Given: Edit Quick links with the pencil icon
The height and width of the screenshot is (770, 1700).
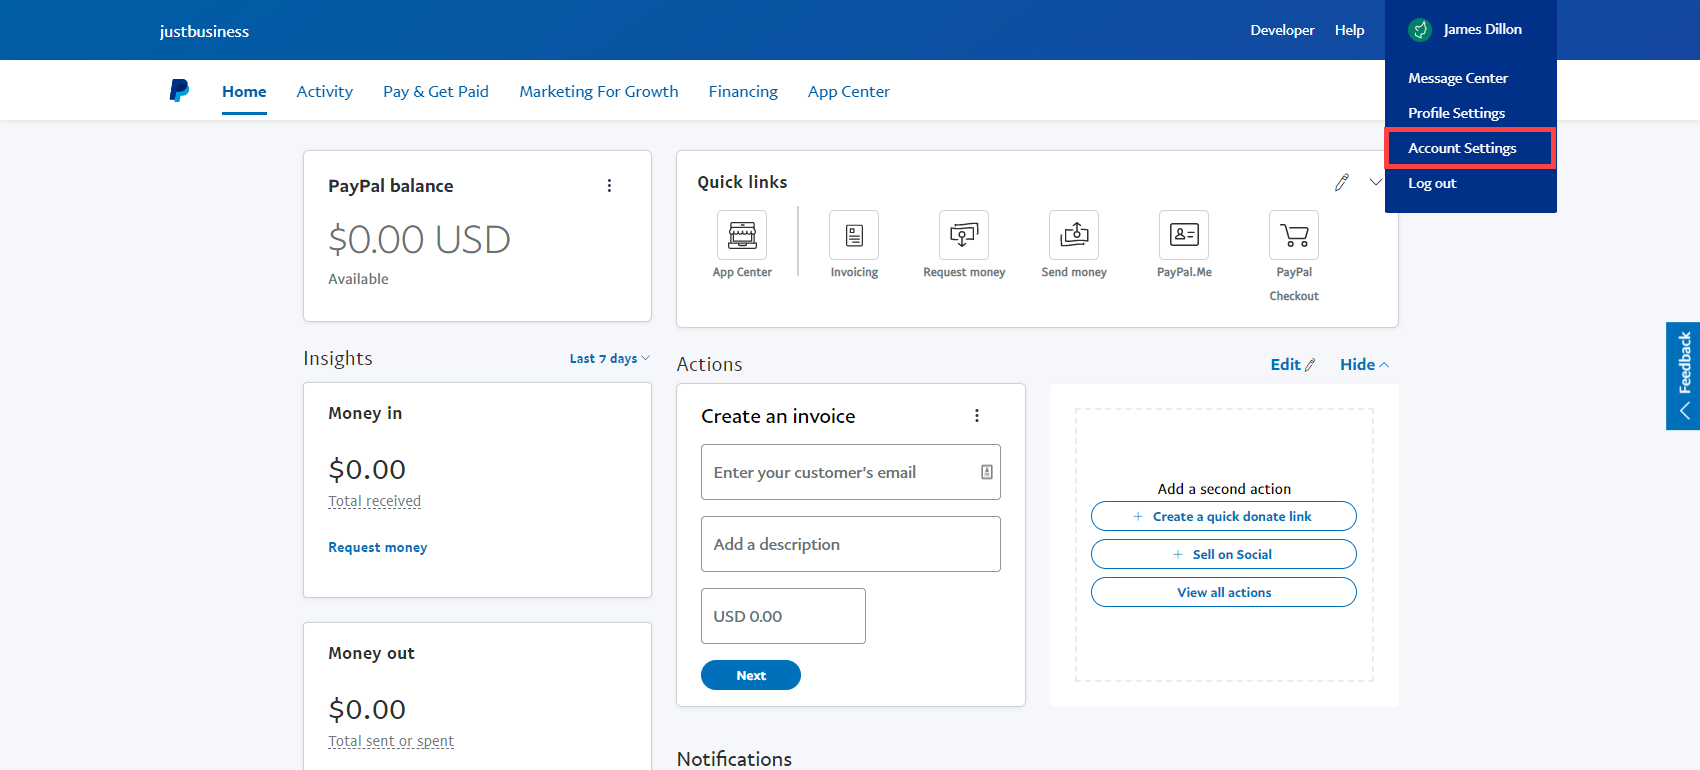Looking at the screenshot, I should click(1342, 182).
